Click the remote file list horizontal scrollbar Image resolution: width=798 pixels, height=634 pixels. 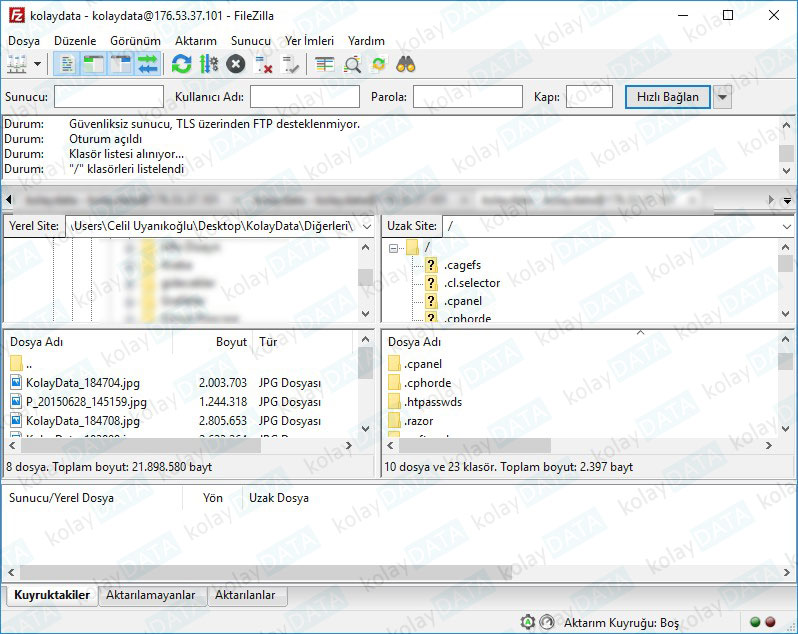pyautogui.click(x=474, y=446)
